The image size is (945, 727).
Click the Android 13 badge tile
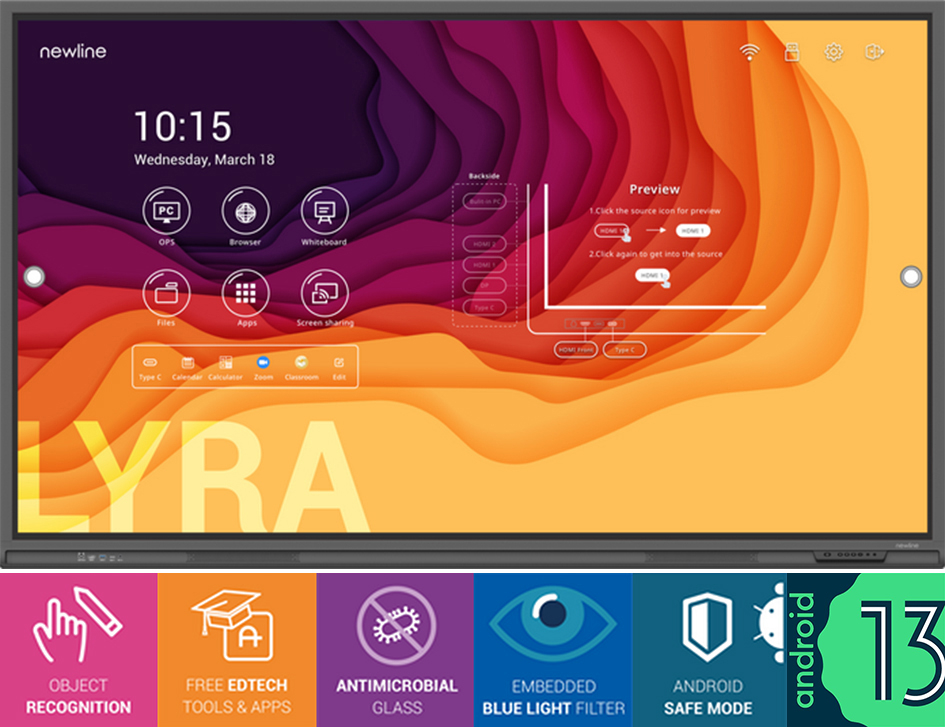click(x=866, y=650)
